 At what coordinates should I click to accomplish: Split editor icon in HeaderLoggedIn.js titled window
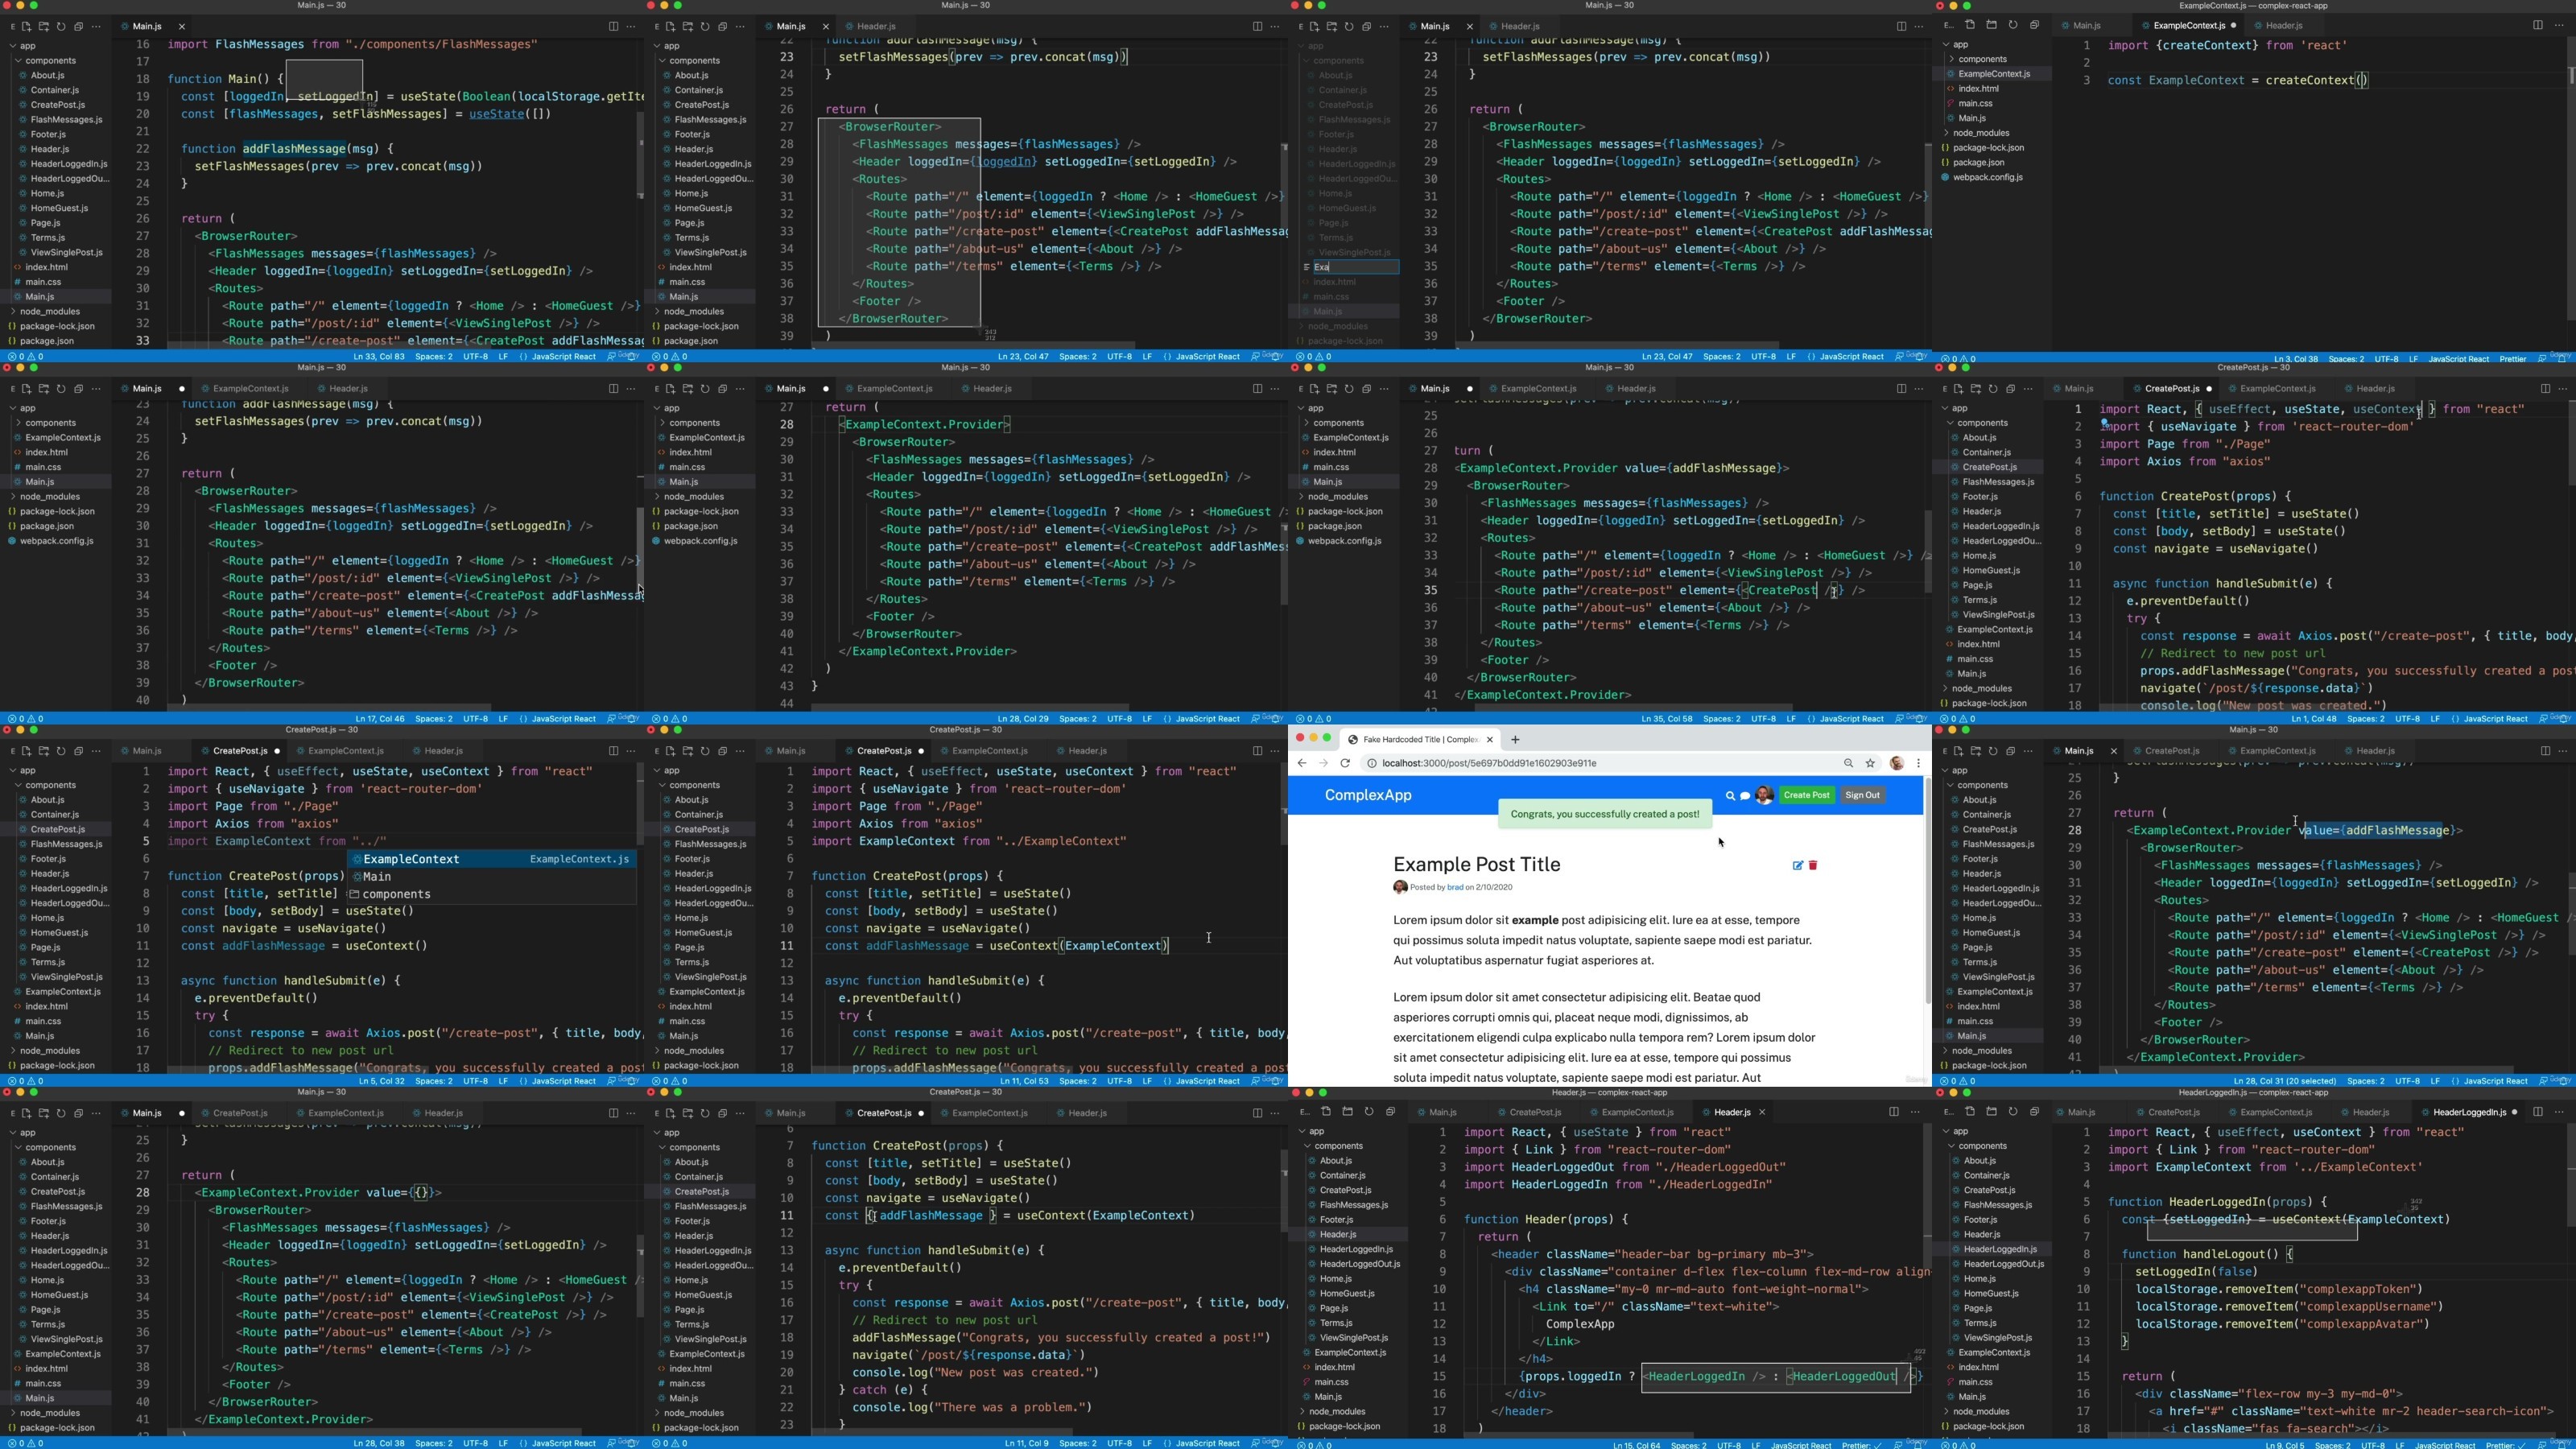point(2537,1111)
